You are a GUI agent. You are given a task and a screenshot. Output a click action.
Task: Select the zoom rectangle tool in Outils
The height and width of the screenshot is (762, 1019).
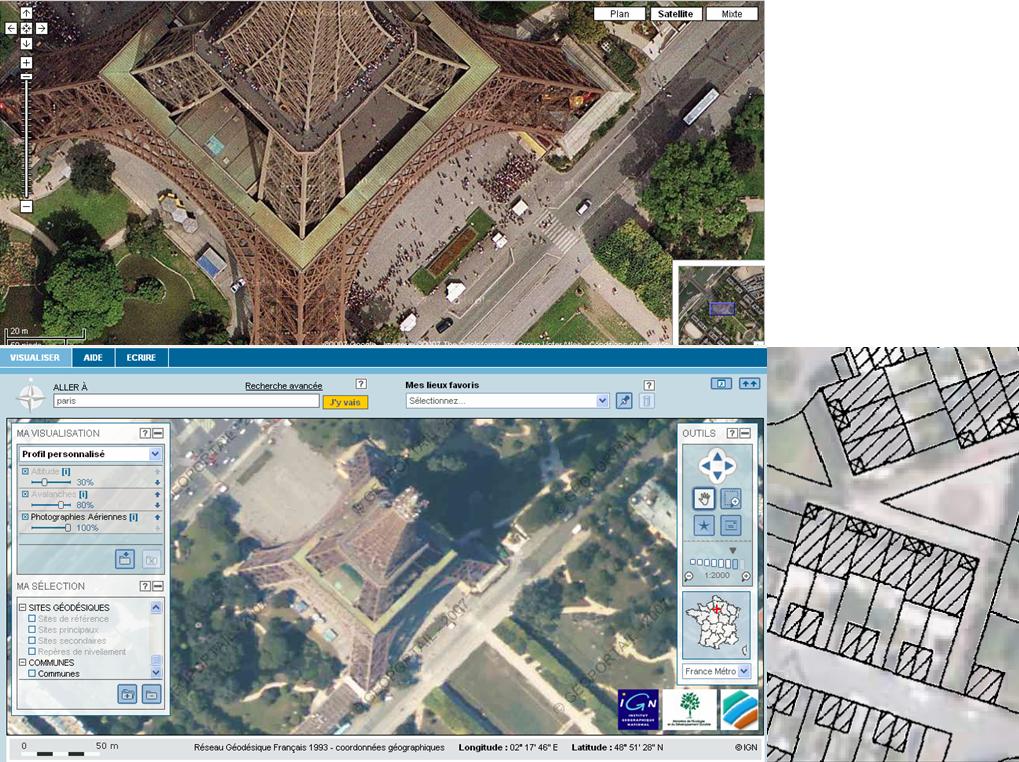[731, 499]
